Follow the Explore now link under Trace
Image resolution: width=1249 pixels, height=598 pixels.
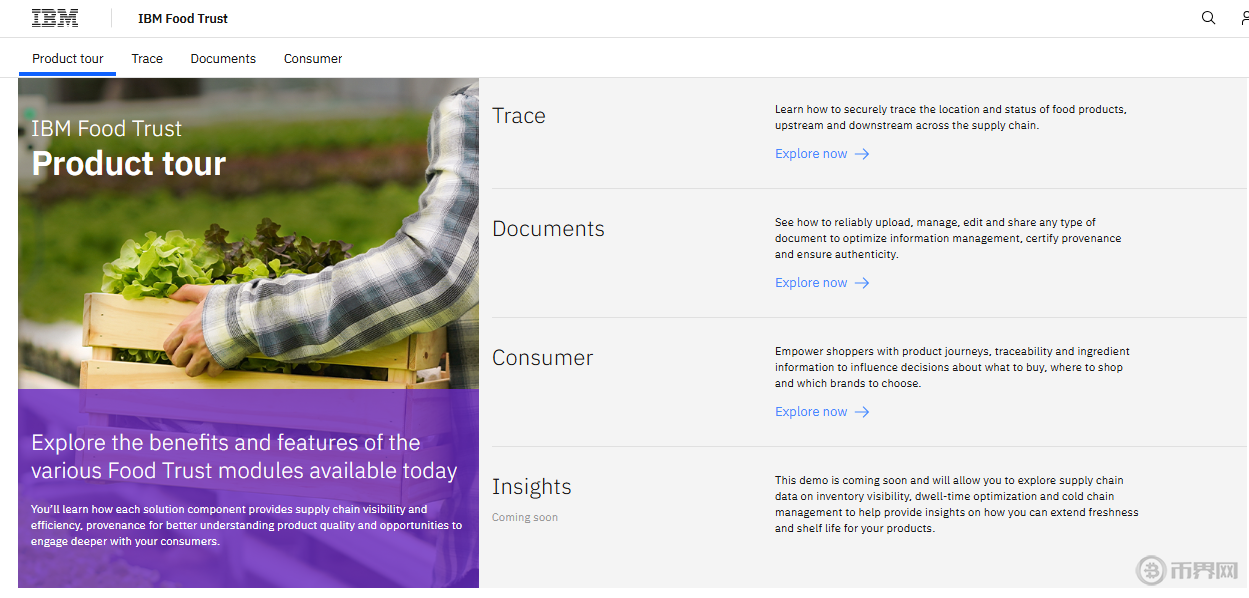(x=811, y=154)
